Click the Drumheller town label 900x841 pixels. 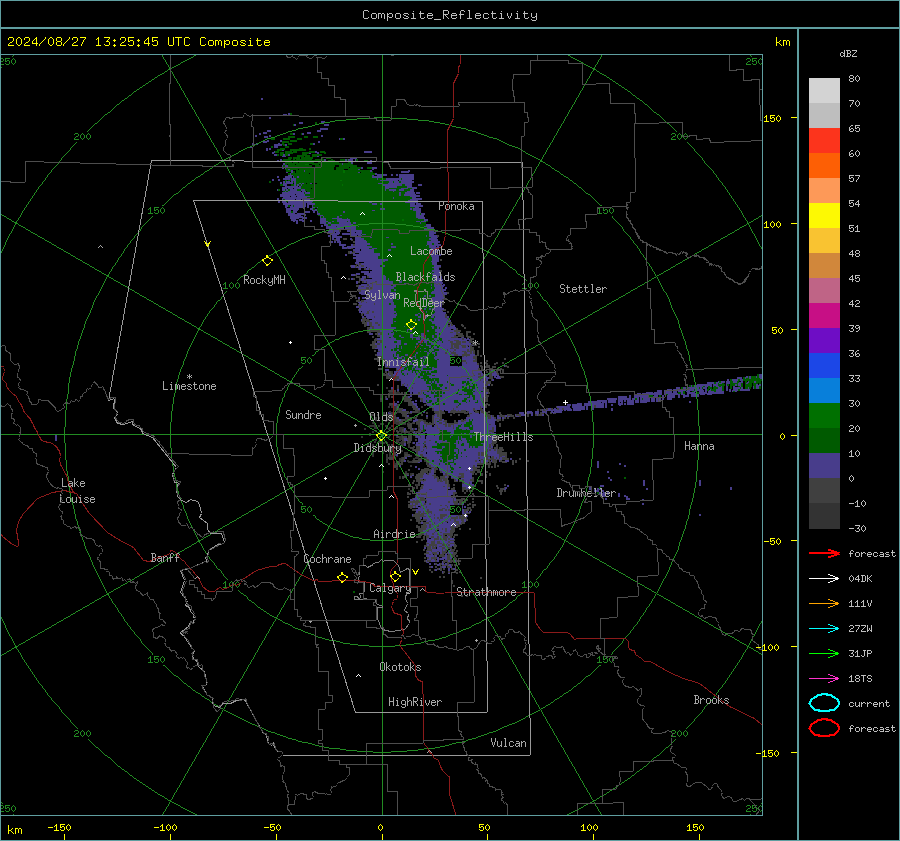[x=586, y=493]
